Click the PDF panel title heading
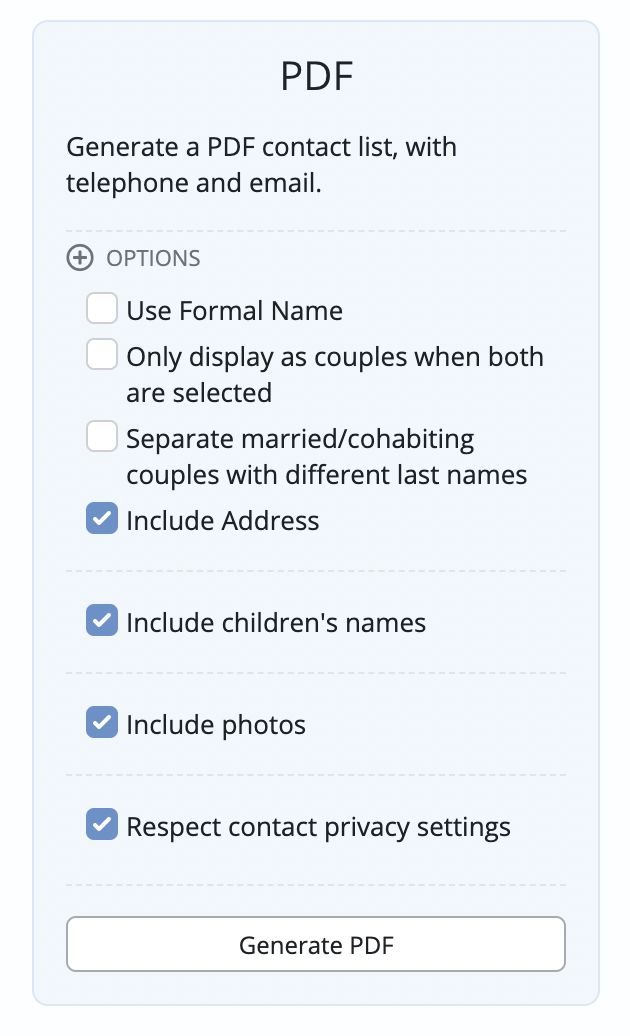Viewport: 630px width, 1036px height. (316, 77)
